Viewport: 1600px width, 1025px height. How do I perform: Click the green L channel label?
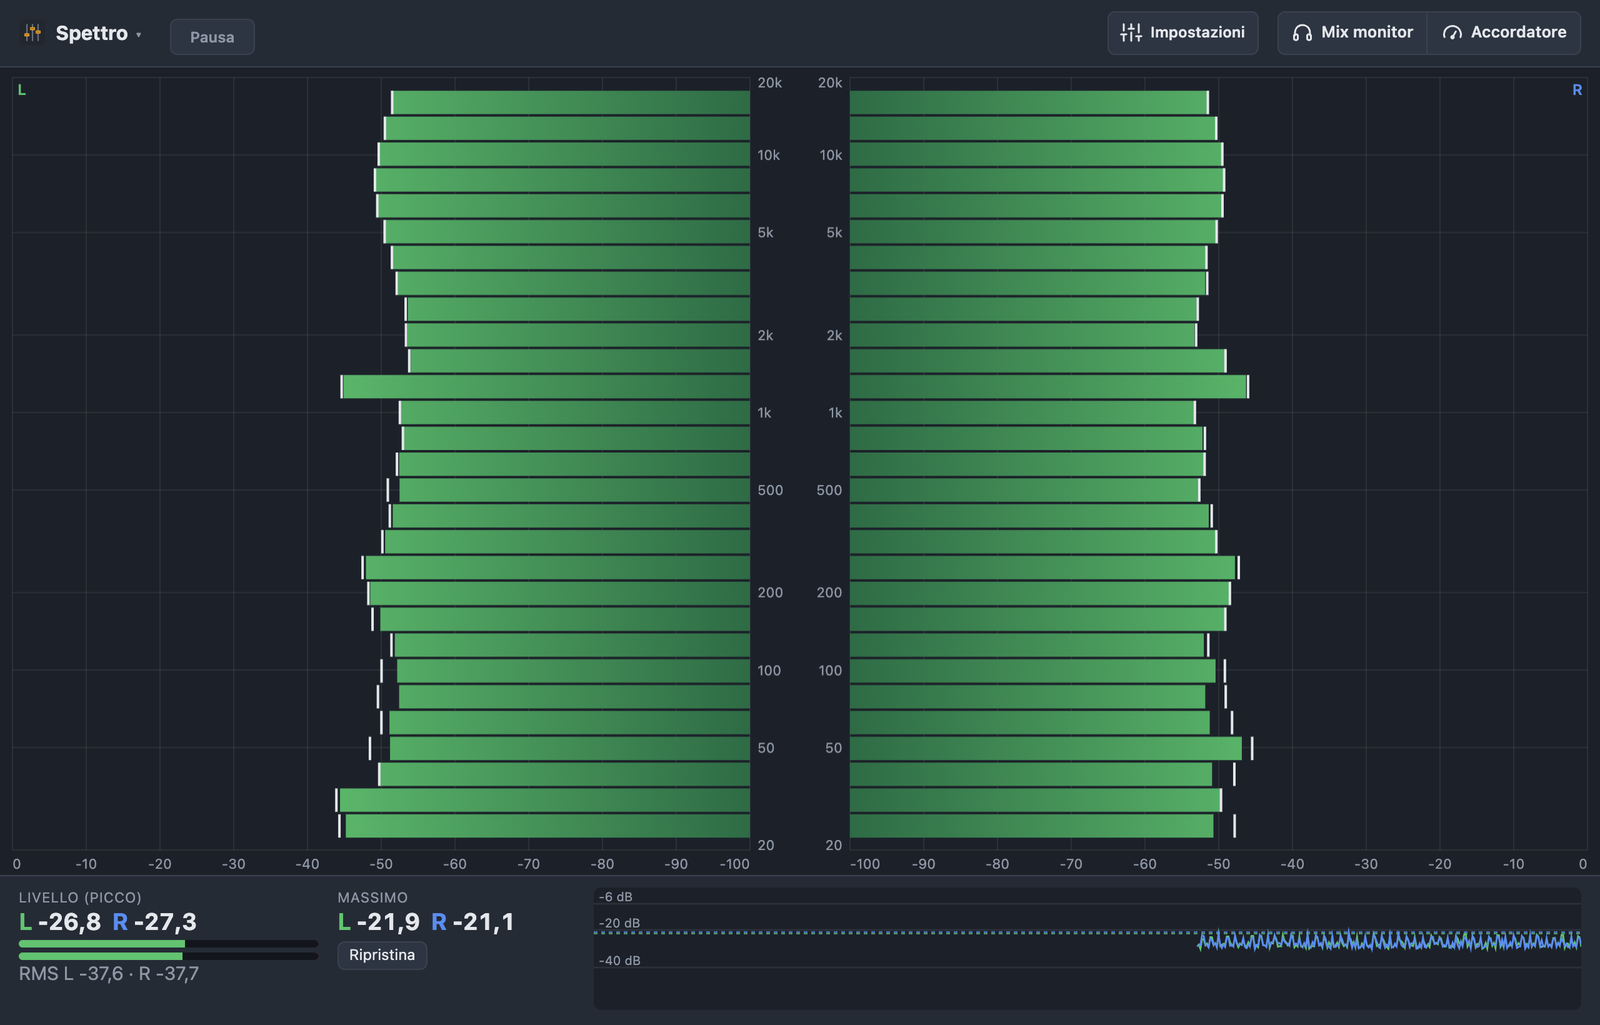(22, 90)
